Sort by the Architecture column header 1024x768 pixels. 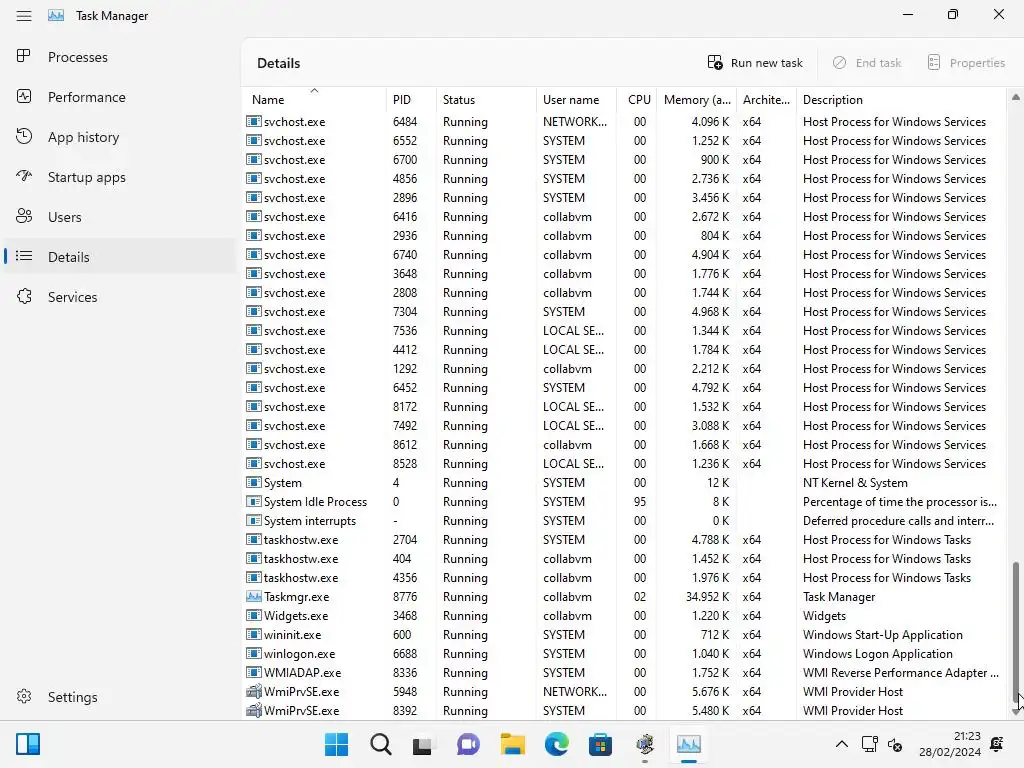[x=766, y=100]
